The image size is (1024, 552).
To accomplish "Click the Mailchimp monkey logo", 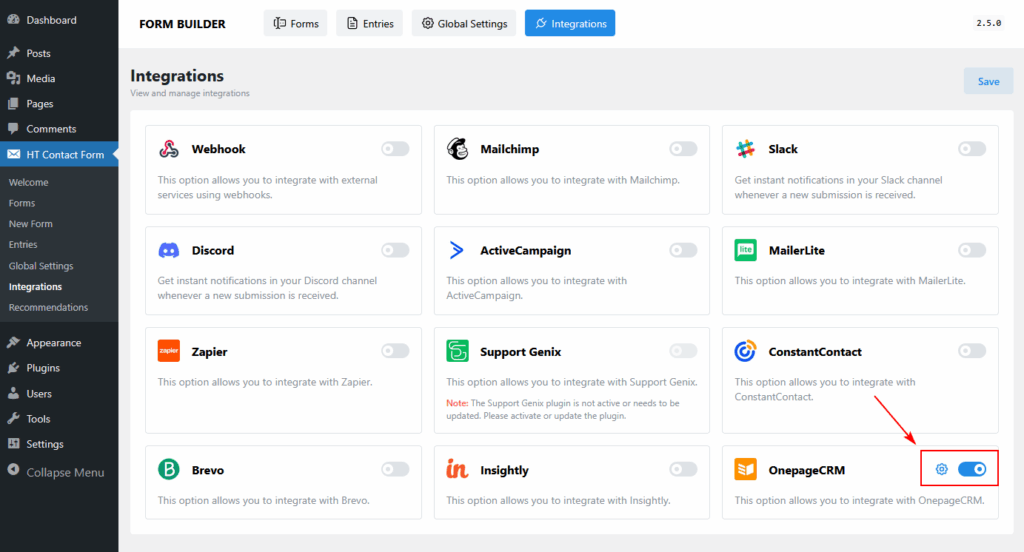I will tap(457, 149).
